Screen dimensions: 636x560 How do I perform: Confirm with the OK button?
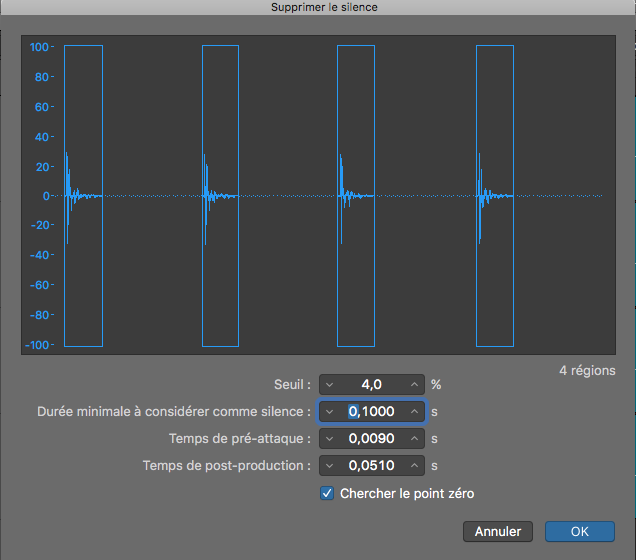click(580, 532)
